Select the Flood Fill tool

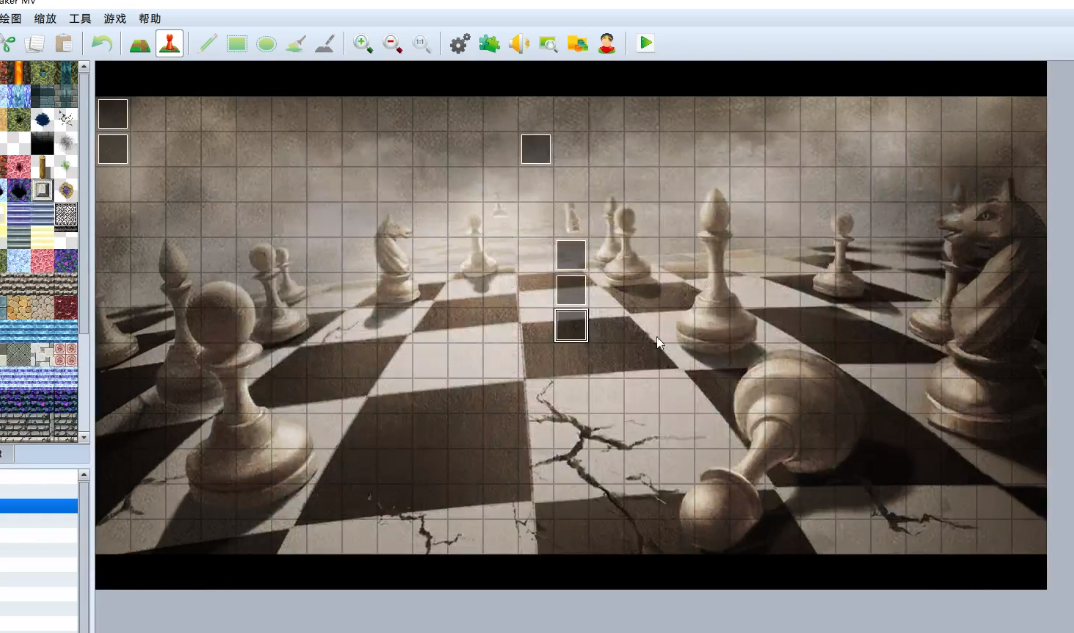click(x=296, y=44)
